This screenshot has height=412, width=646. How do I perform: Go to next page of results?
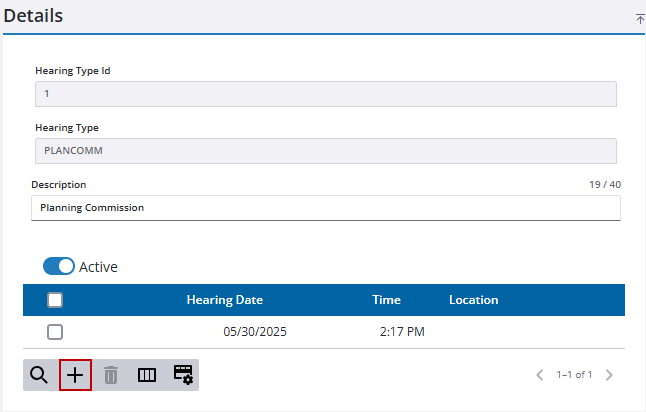coord(609,375)
